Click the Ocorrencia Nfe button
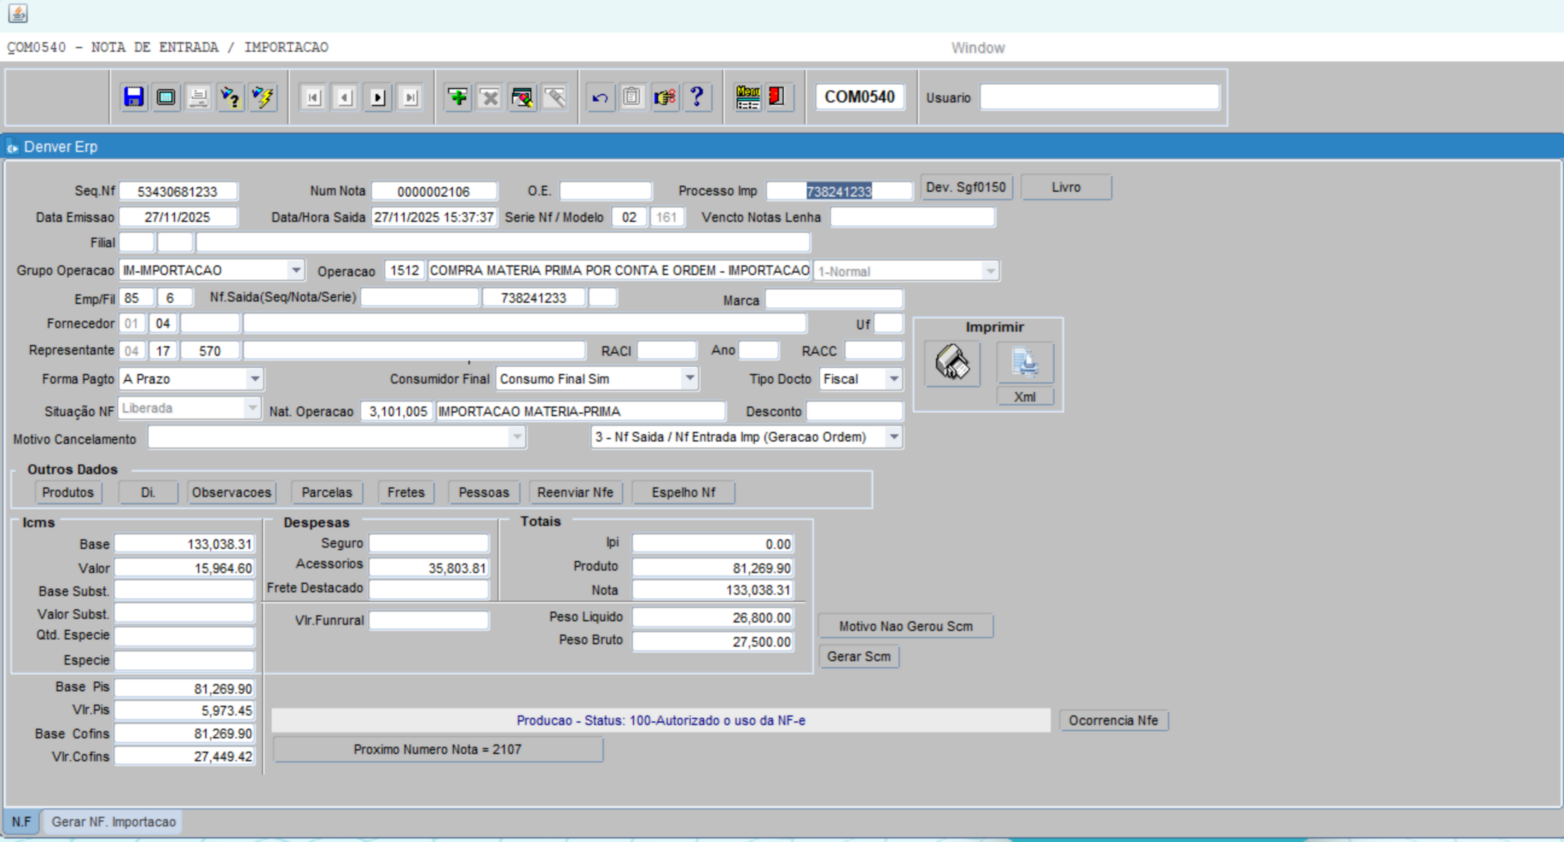1564x842 pixels. tap(1113, 720)
